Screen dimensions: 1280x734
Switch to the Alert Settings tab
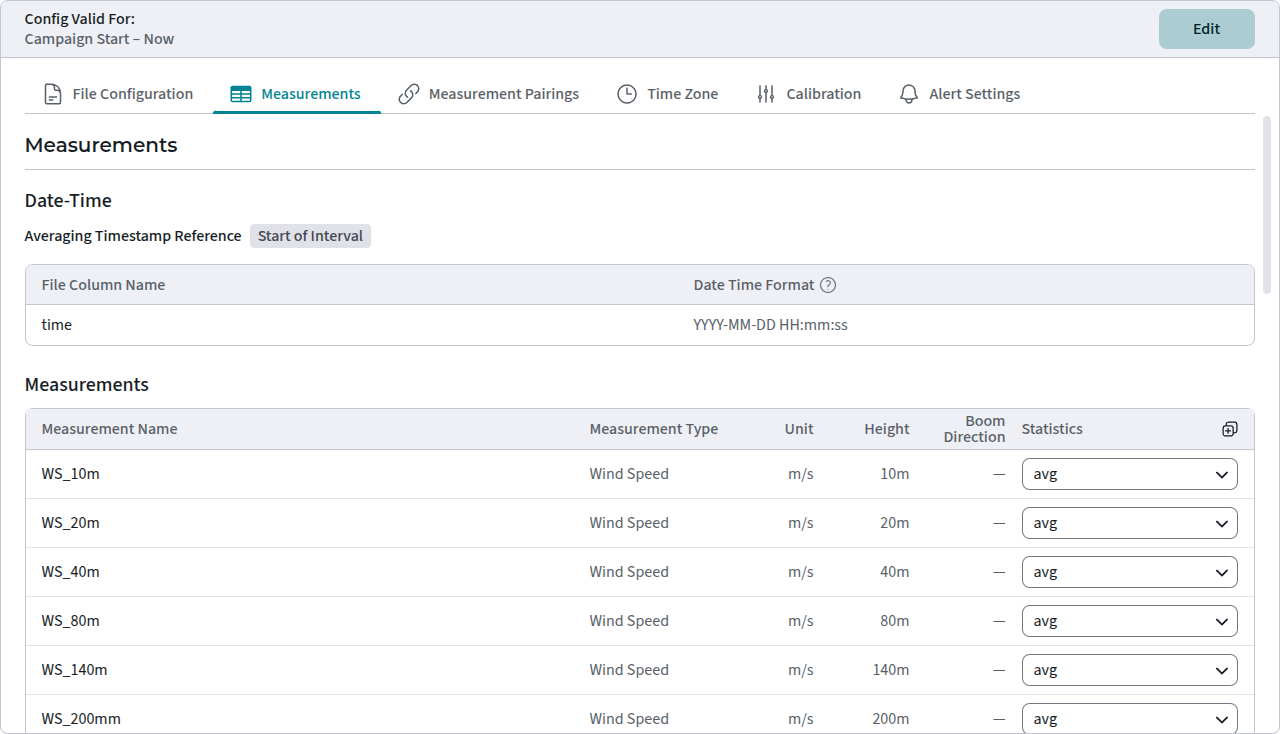[960, 94]
